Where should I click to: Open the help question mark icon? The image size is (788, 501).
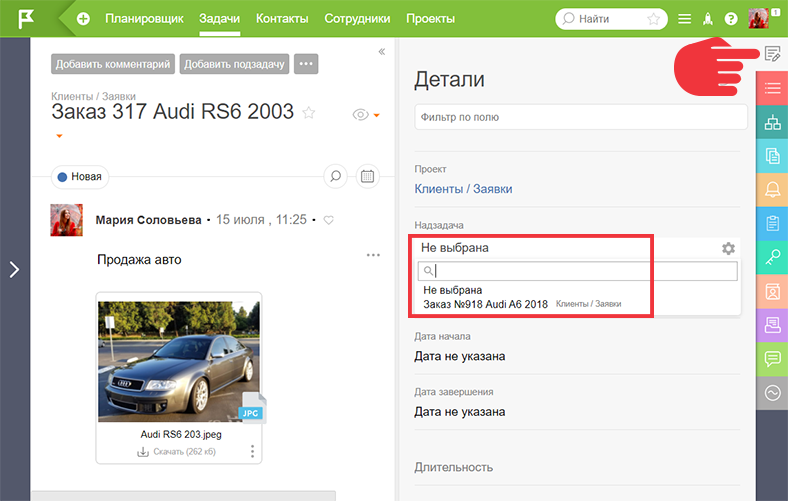731,19
